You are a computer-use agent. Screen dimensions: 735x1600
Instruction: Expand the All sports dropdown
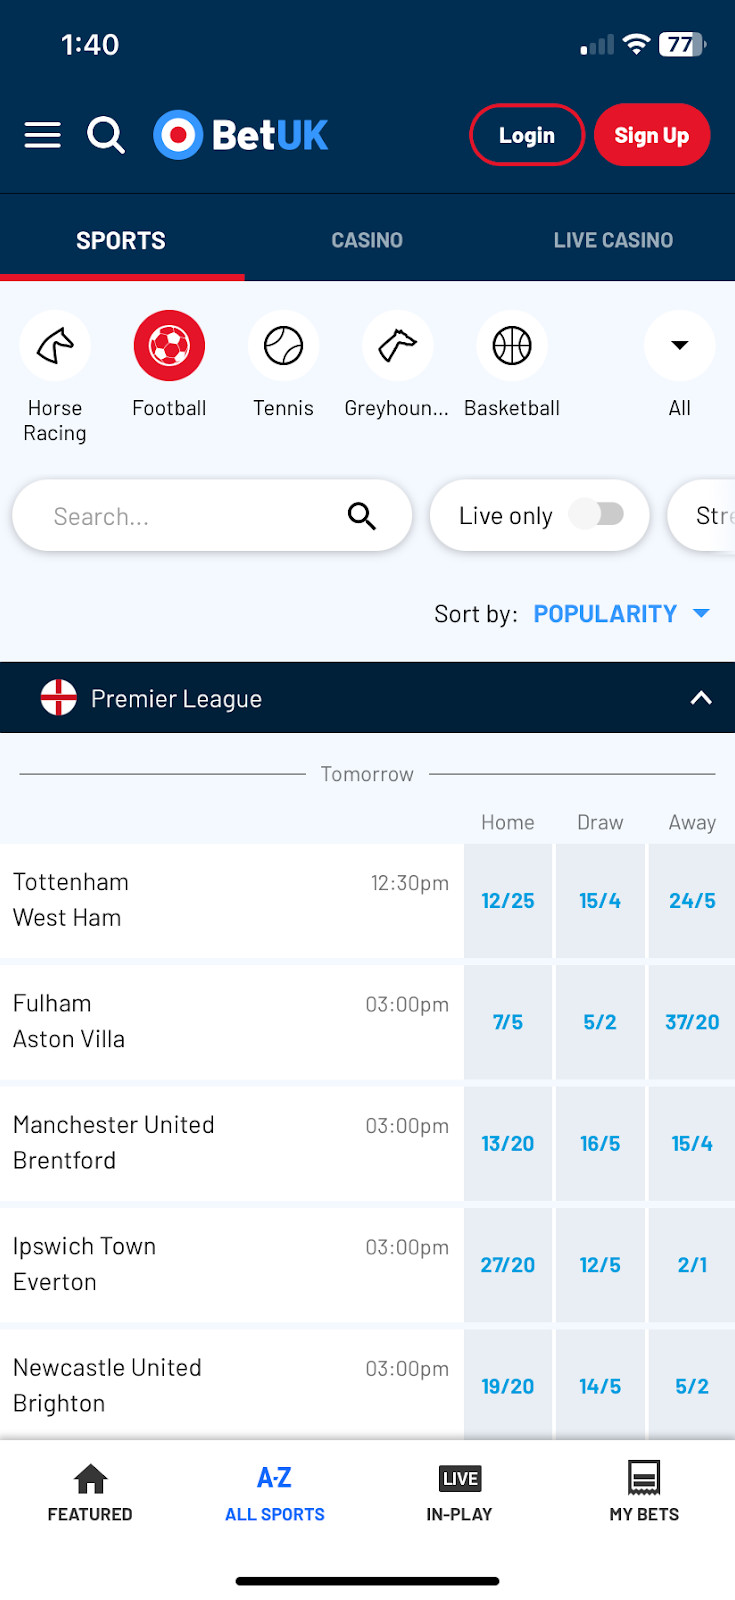[x=680, y=346]
